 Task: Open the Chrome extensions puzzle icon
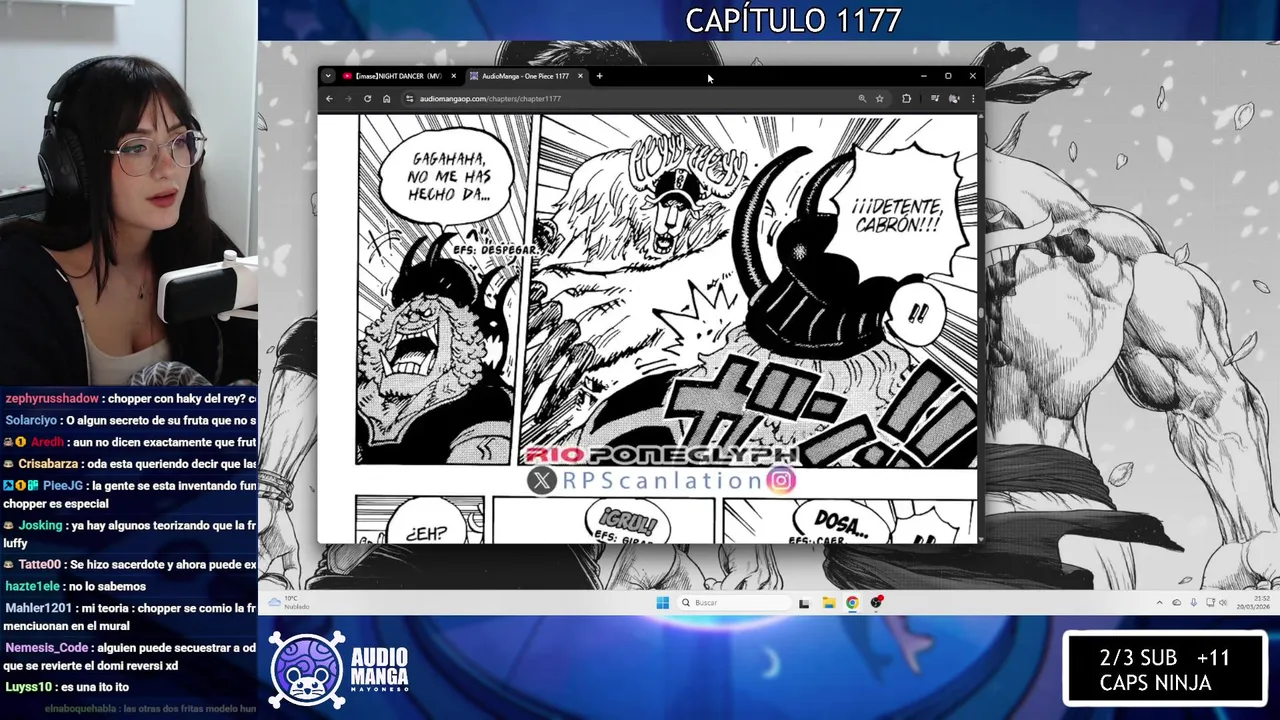906,99
